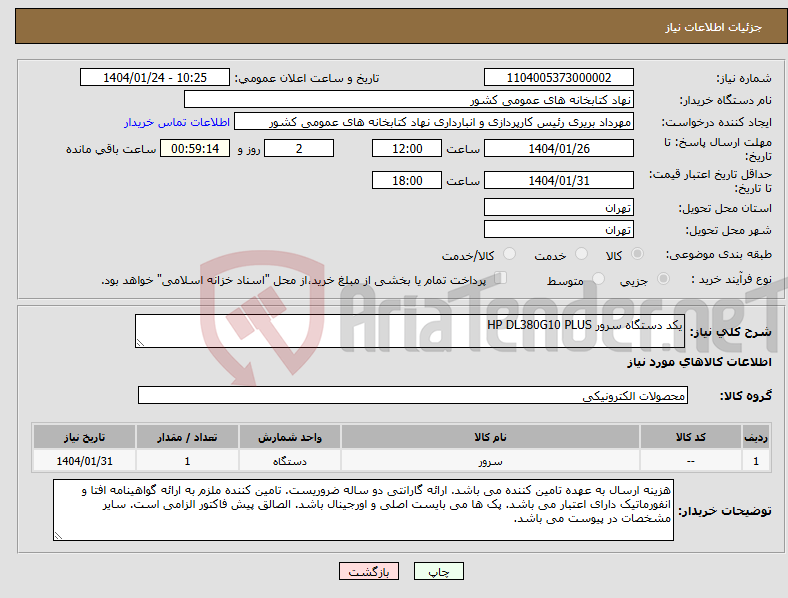
Task: Click the response deadline date 1404/01/26
Action: [x=559, y=148]
